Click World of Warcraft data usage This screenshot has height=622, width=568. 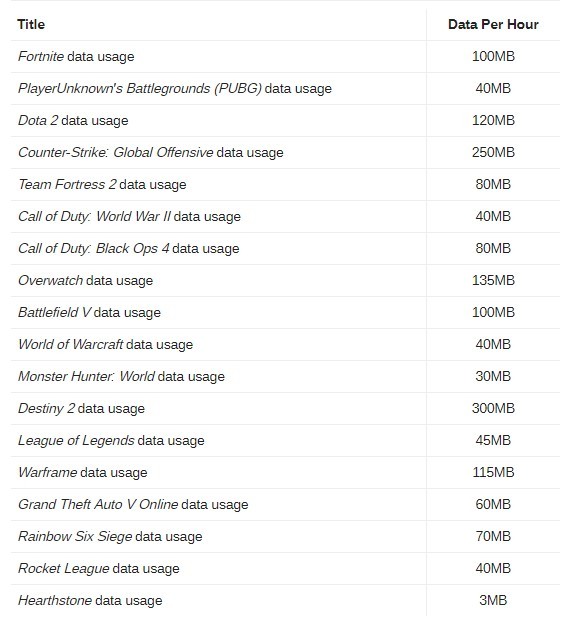106,344
